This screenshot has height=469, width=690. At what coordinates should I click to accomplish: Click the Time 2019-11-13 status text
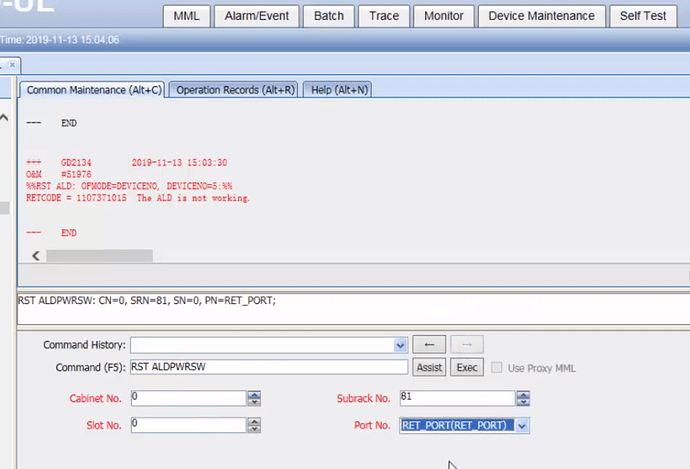pyautogui.click(x=59, y=40)
